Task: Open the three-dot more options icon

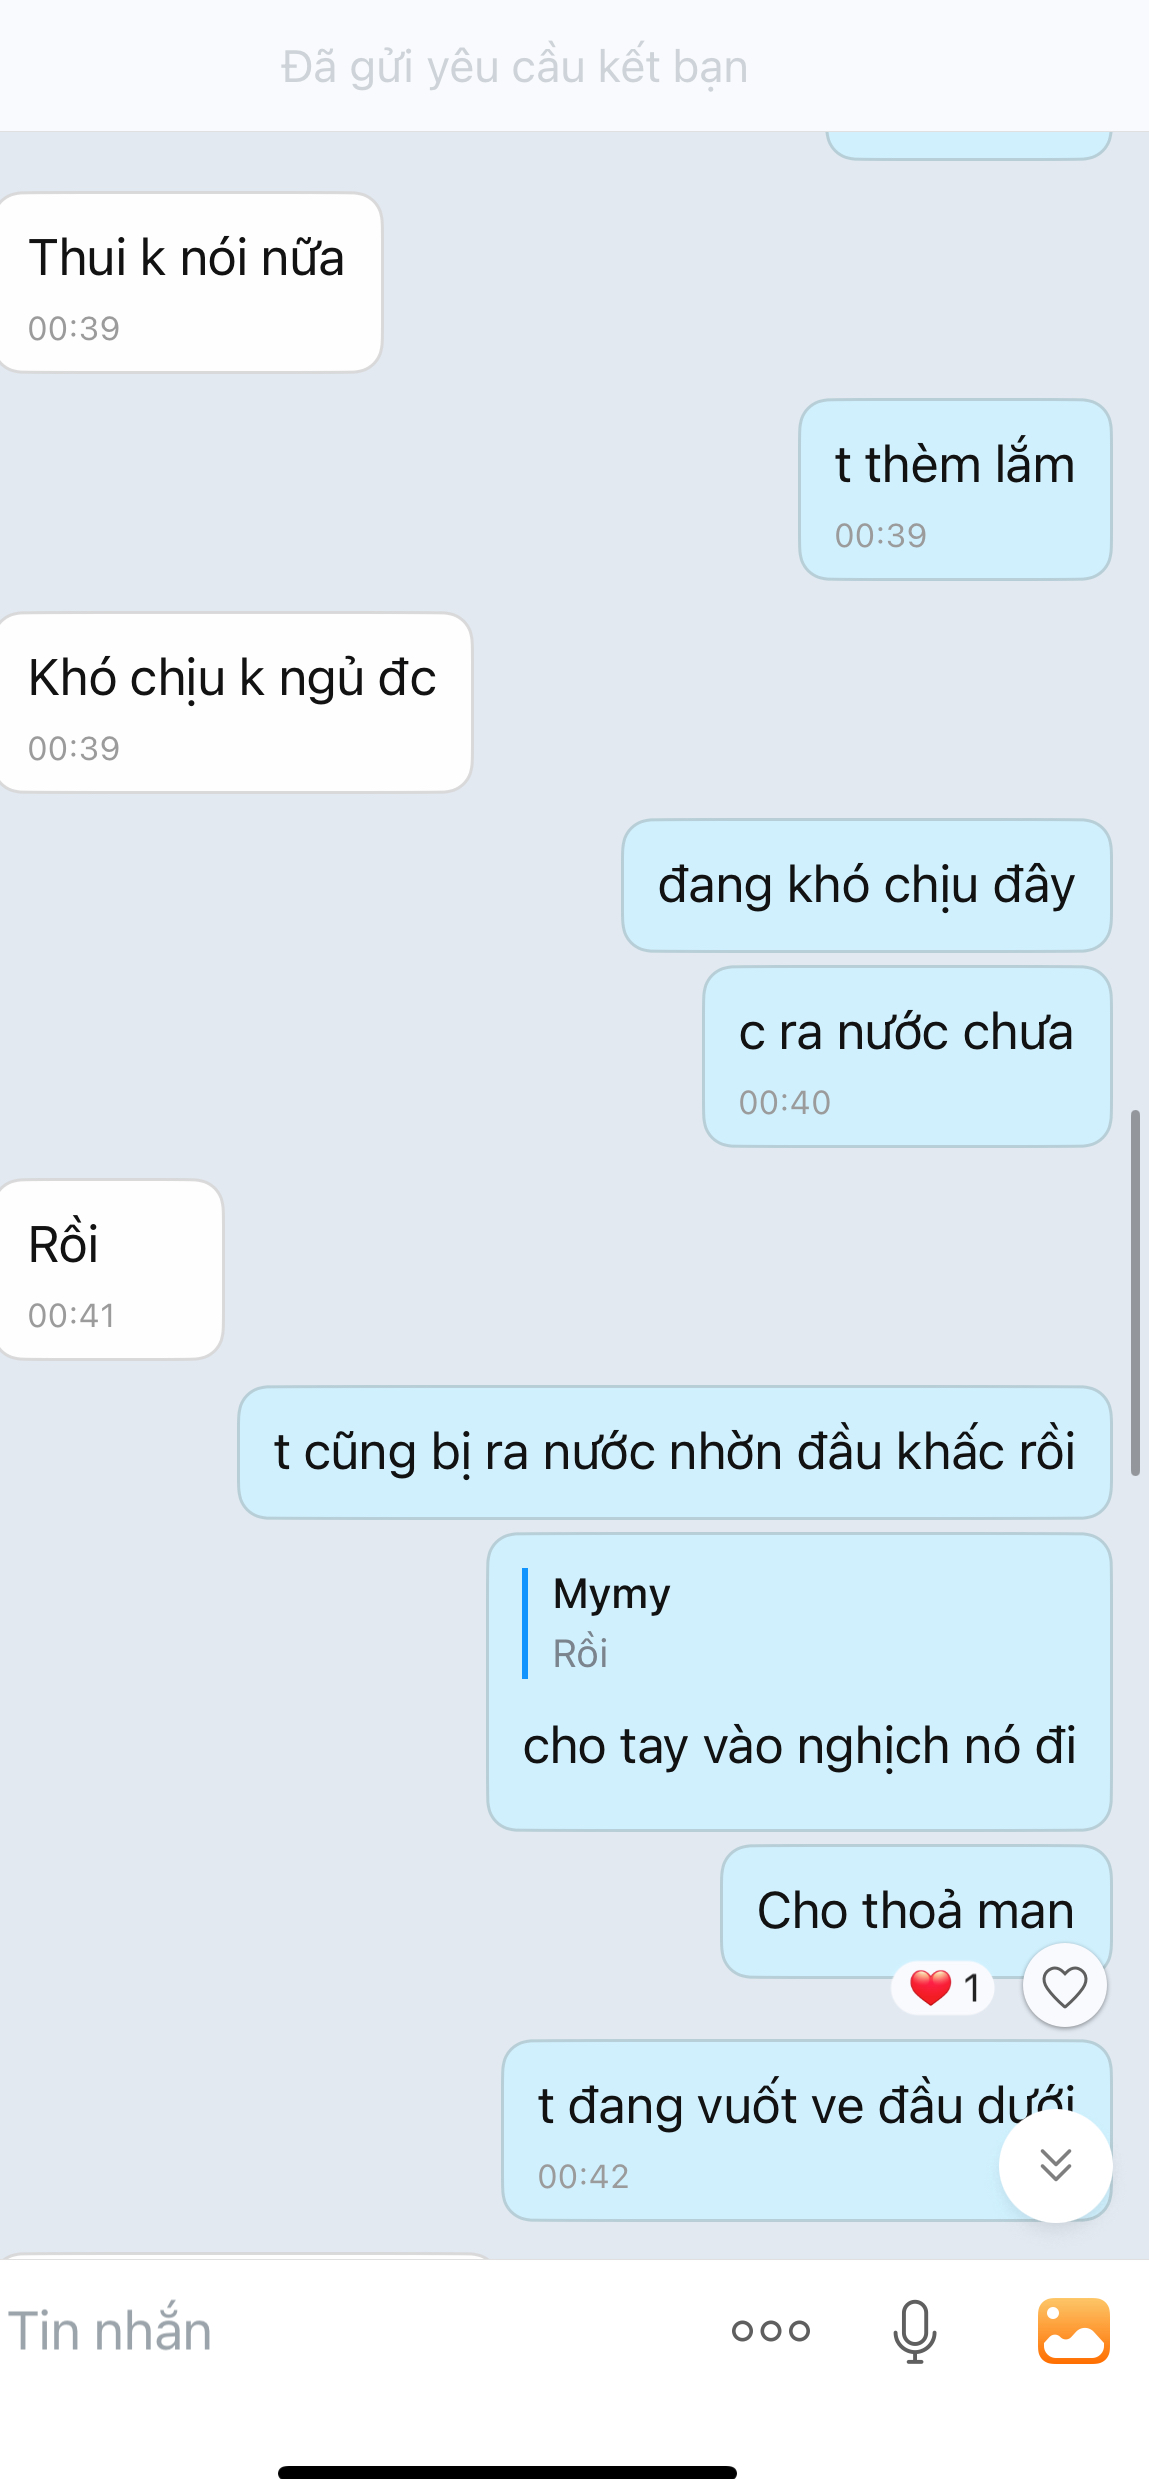Action: point(770,2331)
